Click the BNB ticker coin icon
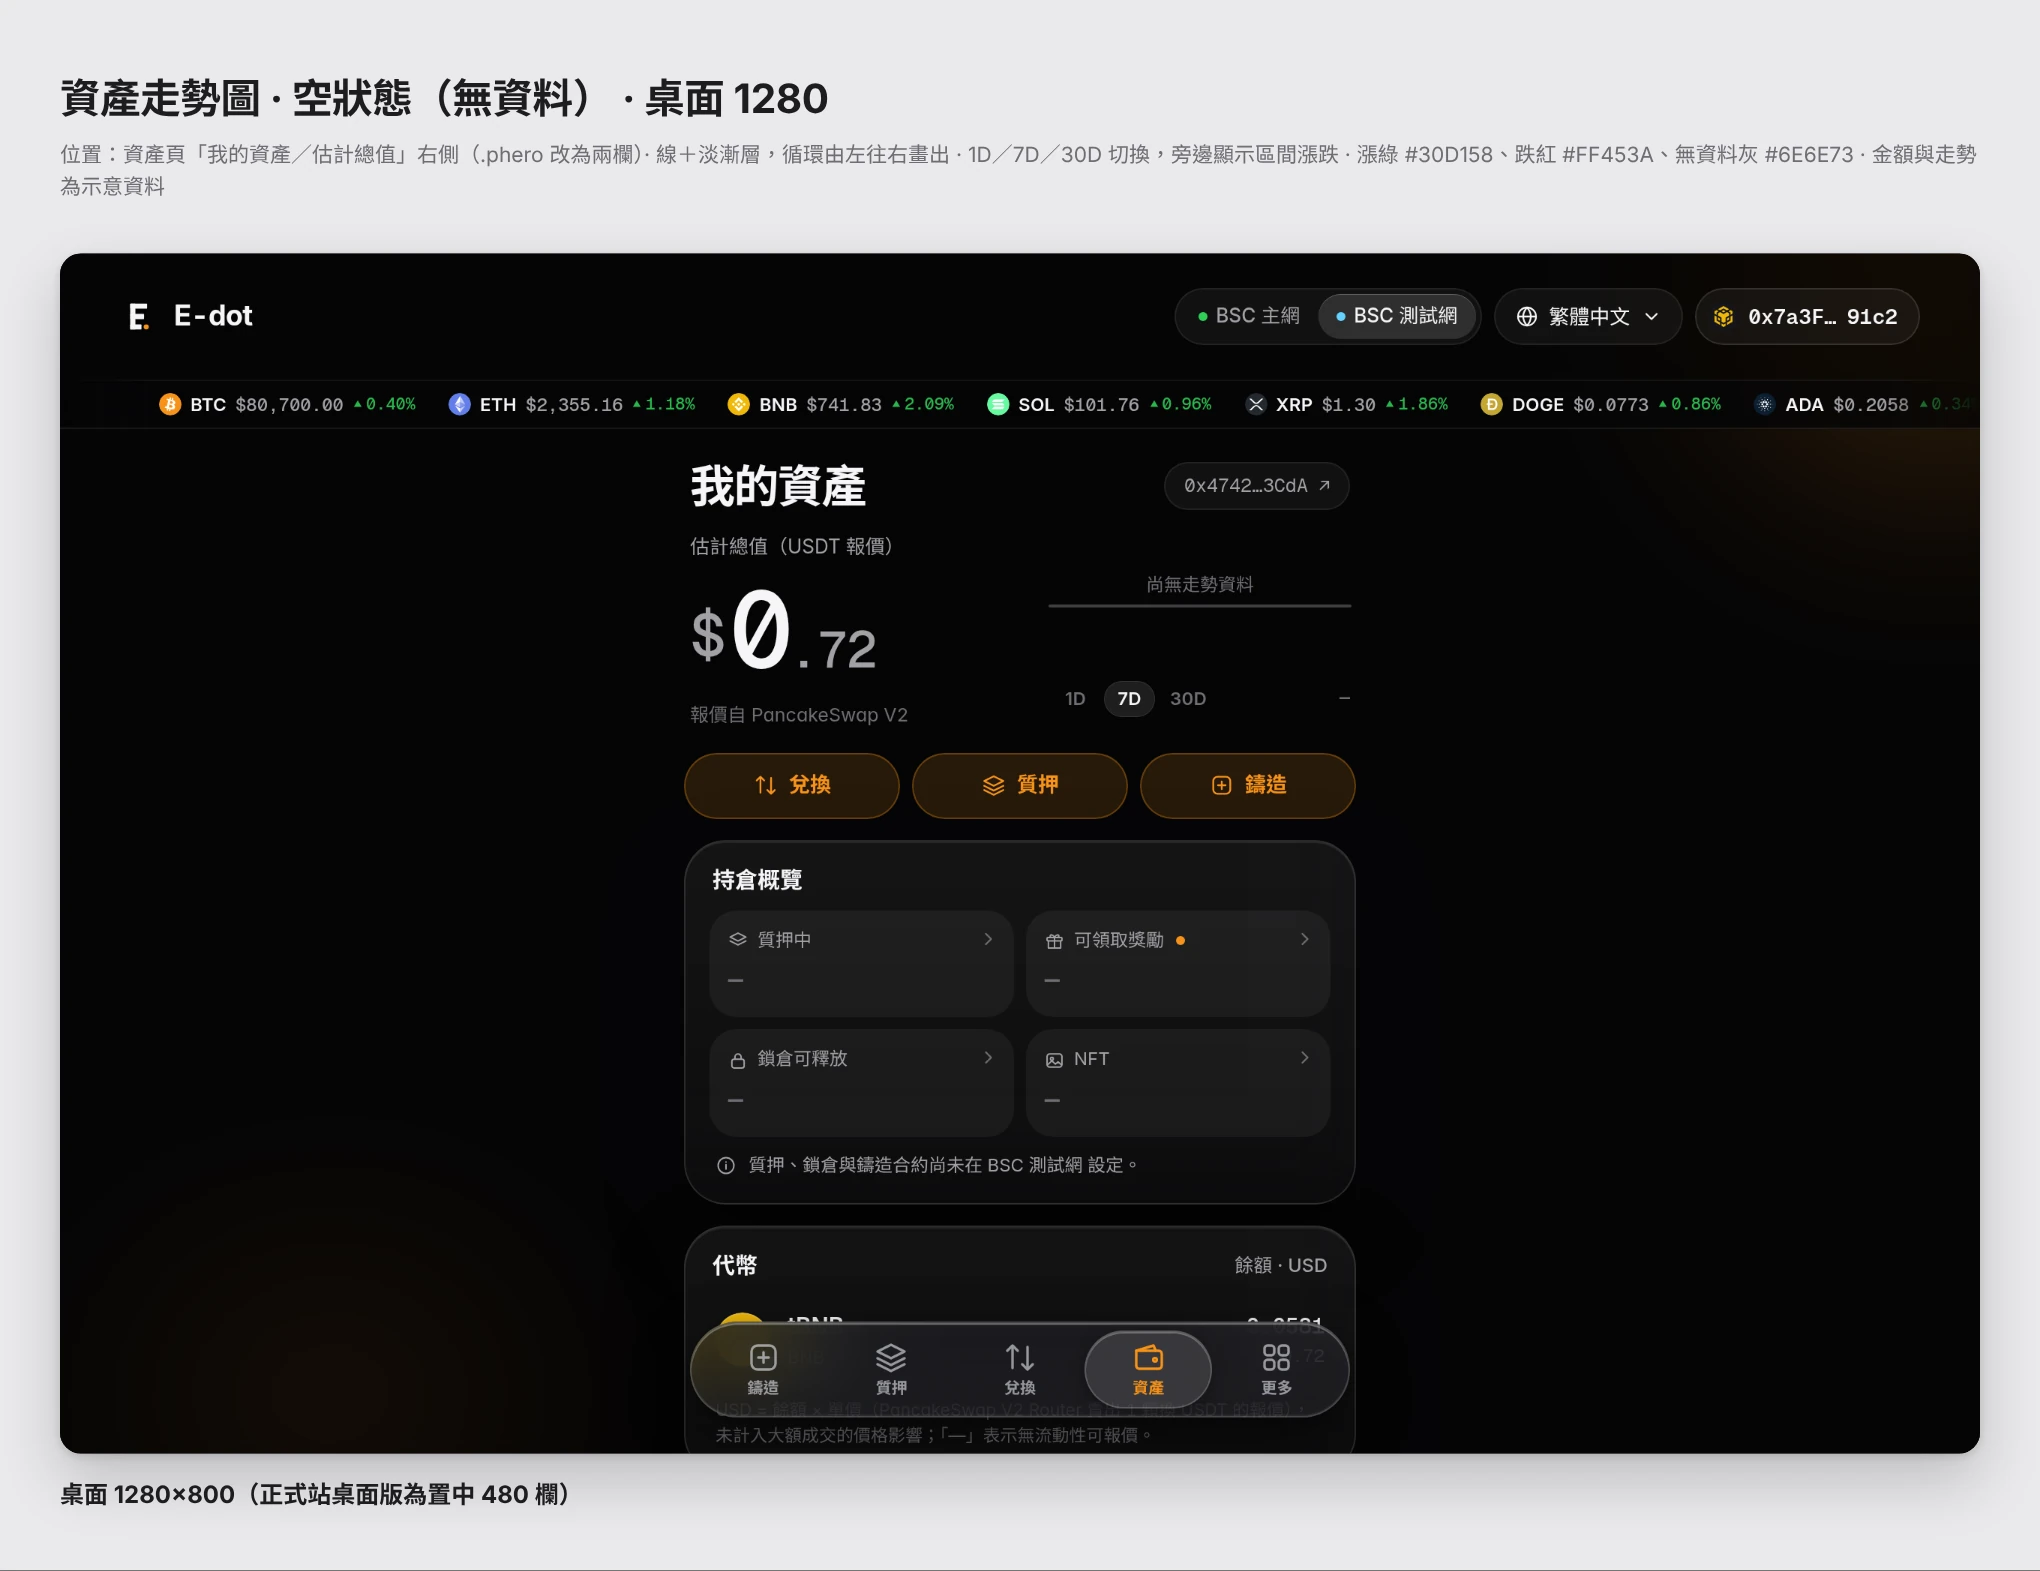Viewport: 2040px width, 1571px height. pyautogui.click(x=738, y=404)
